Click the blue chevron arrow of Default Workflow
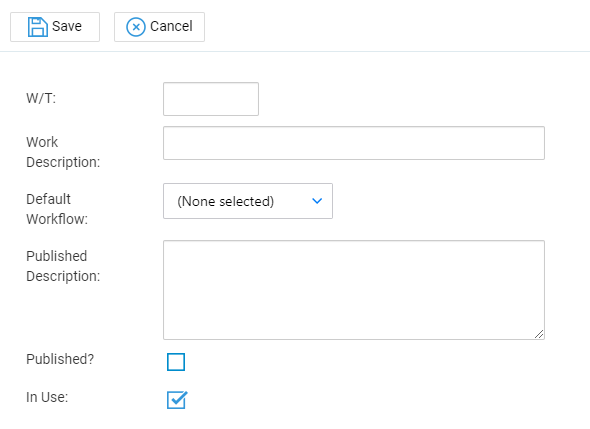The width and height of the screenshot is (590, 429). point(317,201)
